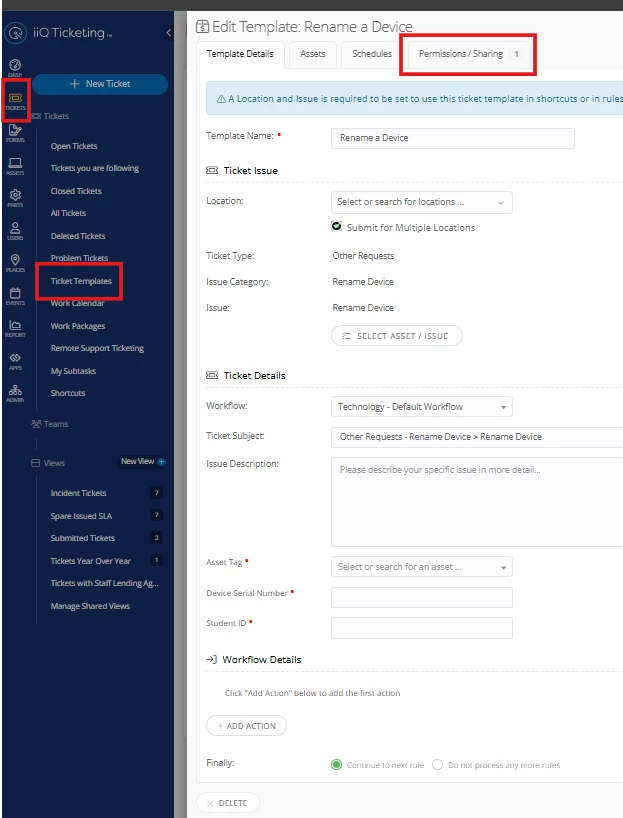Screen dimensions: 623x818
Task: Click the iiQ logo icon
Action: (16, 33)
